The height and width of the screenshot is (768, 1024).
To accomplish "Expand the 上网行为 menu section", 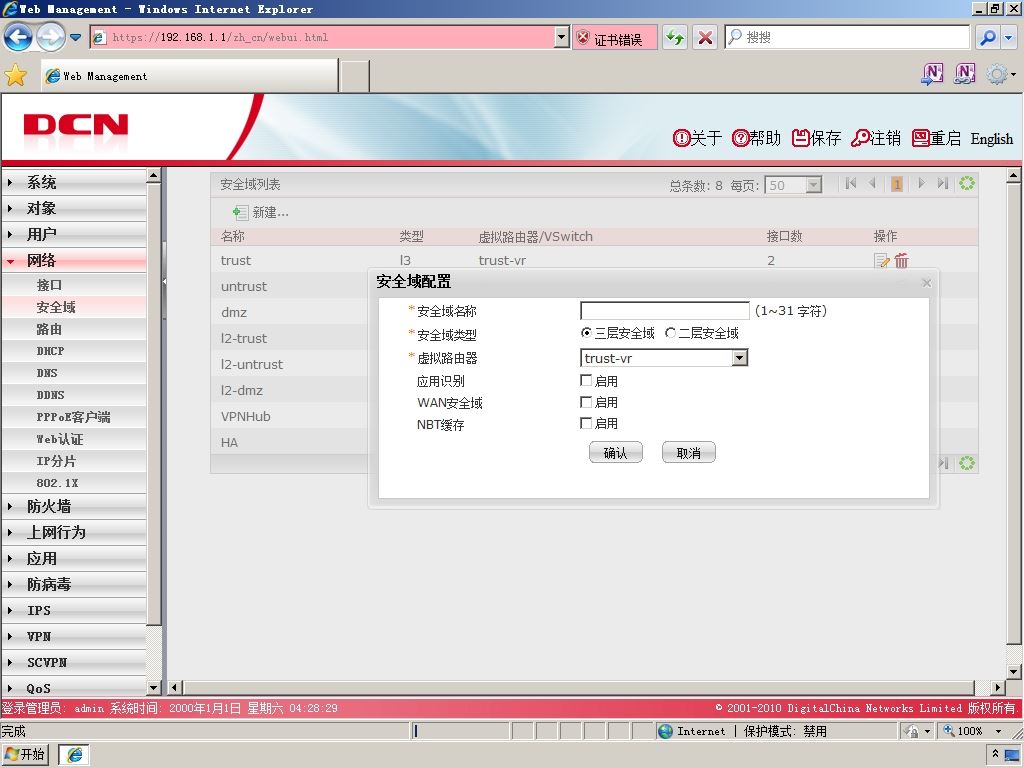I will pyautogui.click(x=74, y=532).
